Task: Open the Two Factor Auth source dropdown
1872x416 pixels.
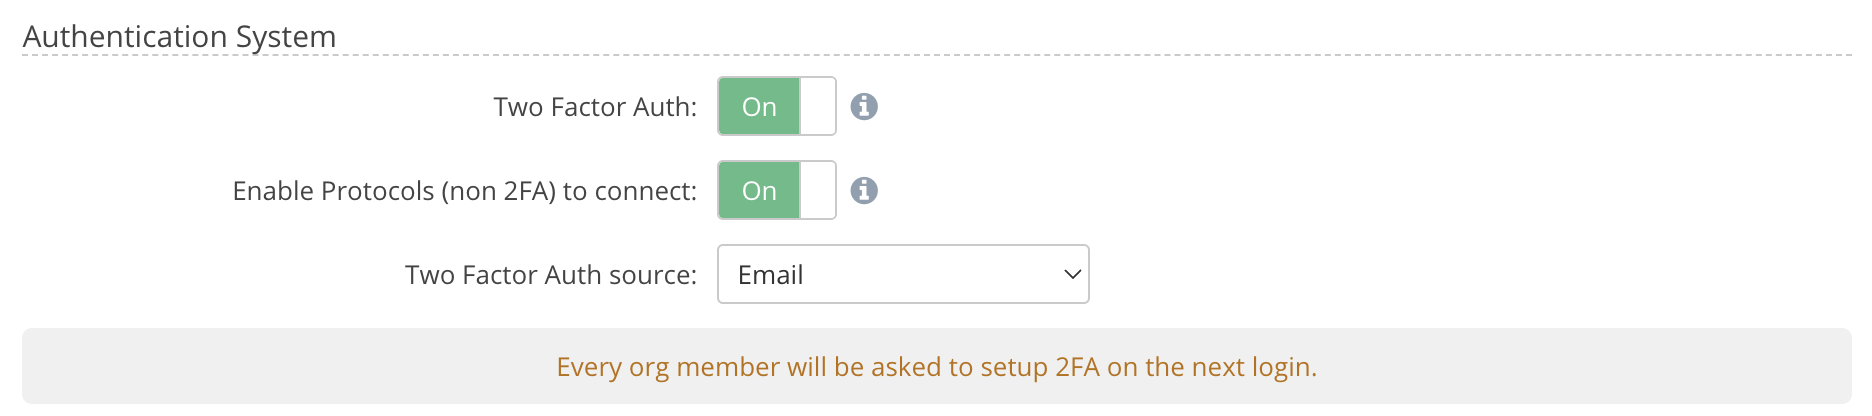Action: pos(902,274)
